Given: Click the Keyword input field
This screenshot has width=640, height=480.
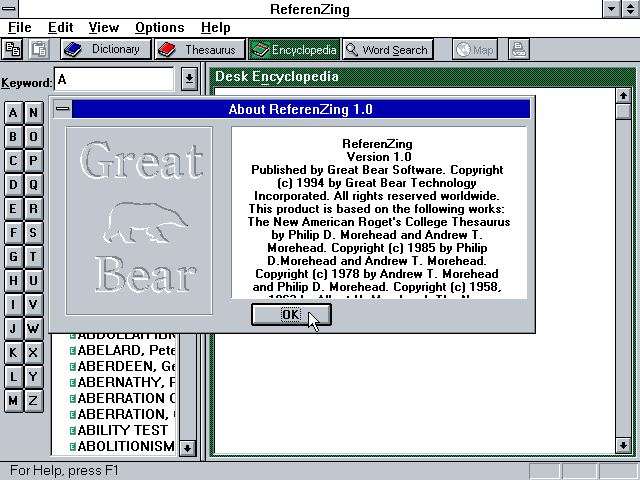Looking at the screenshot, I should 114,79.
